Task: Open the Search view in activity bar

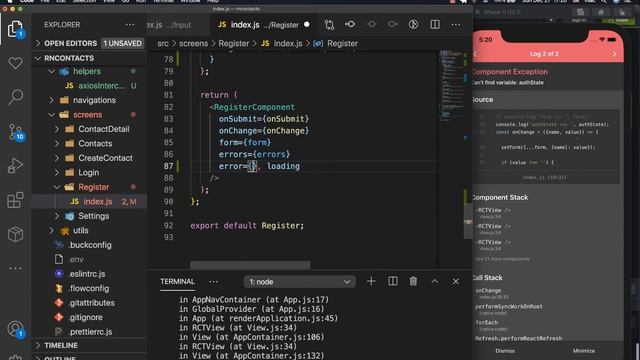Action: 16,97
